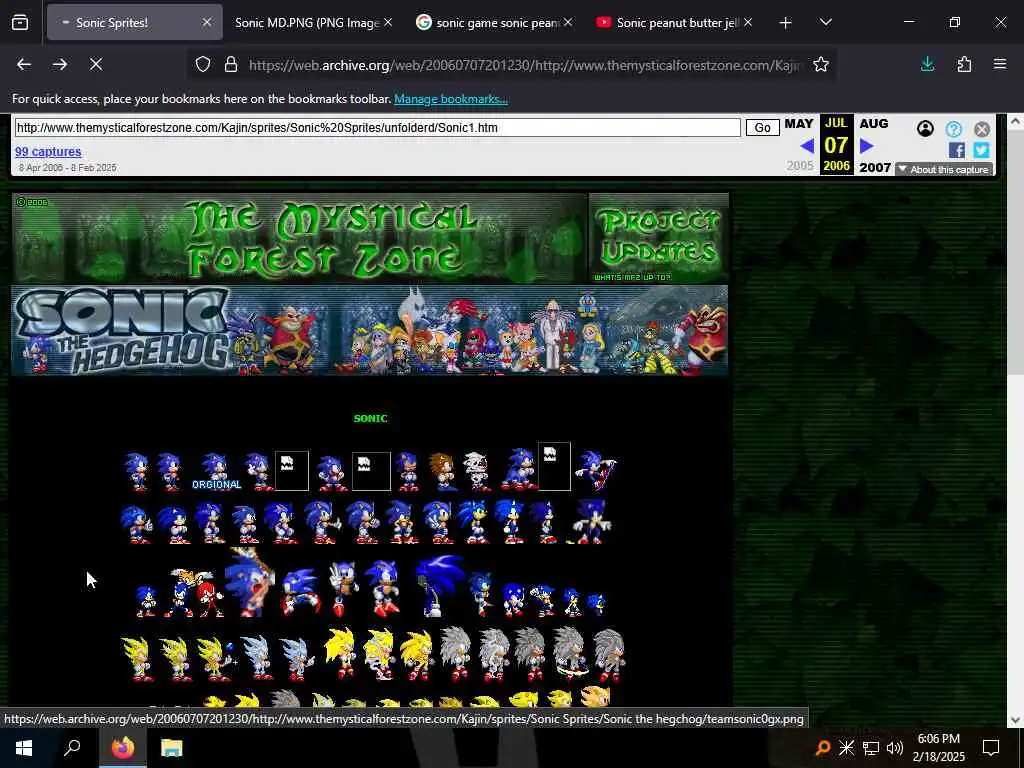
Task: Click the Sonic the Hedgehog character banner
Action: click(370, 330)
